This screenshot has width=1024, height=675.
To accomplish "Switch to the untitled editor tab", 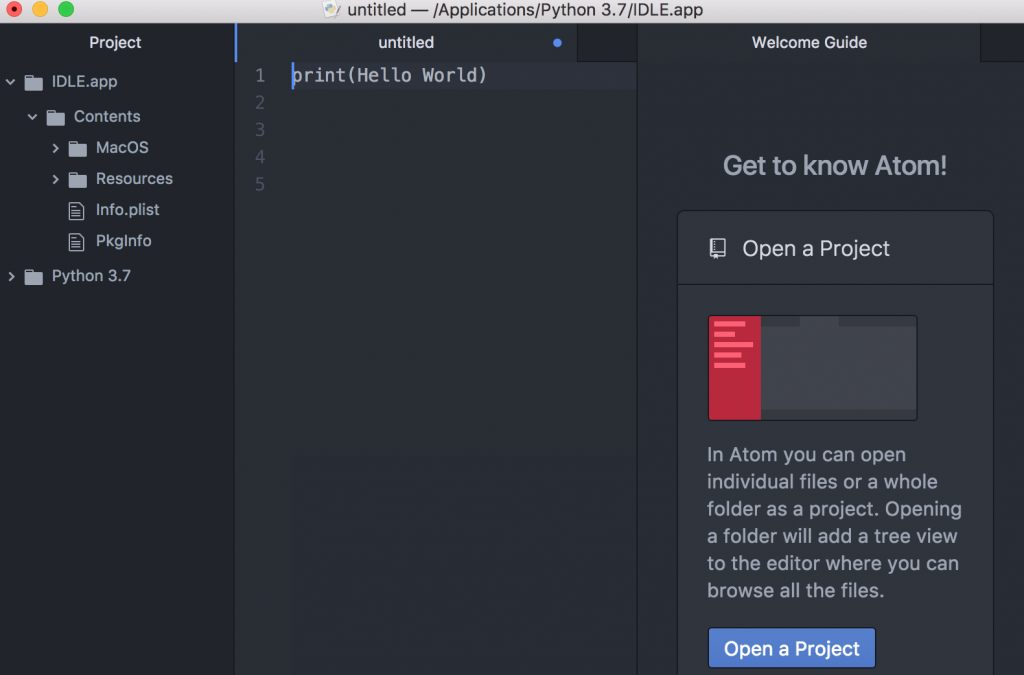I will tap(406, 42).
